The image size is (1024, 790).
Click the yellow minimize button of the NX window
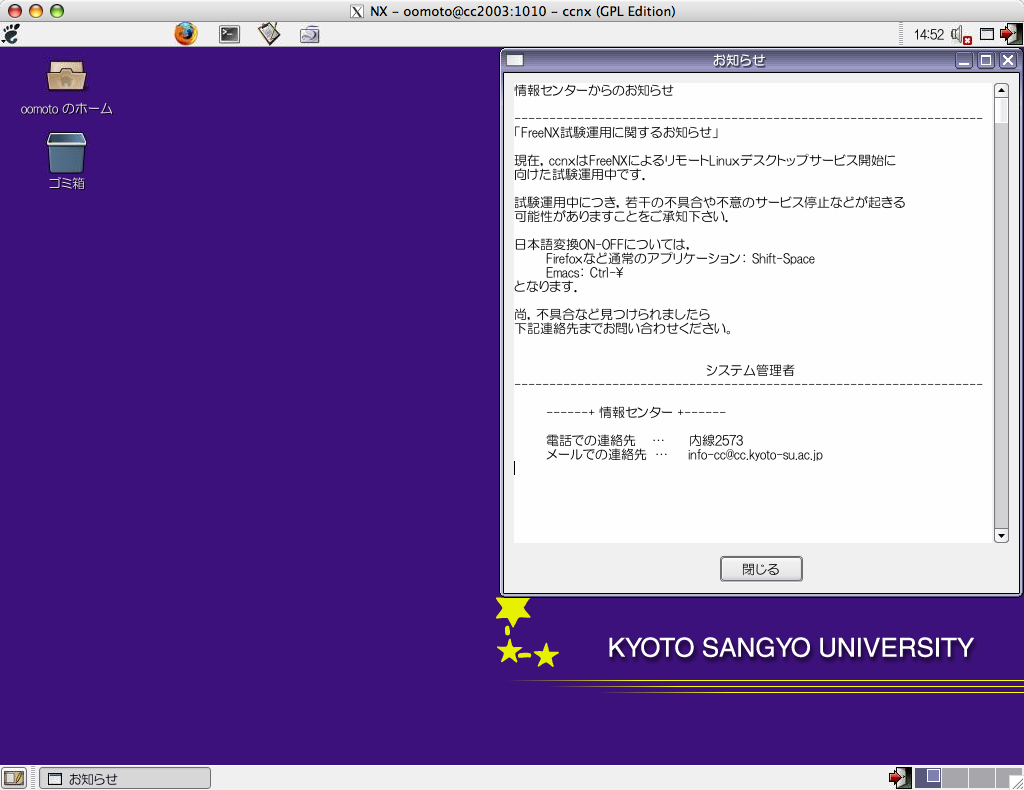pos(36,11)
